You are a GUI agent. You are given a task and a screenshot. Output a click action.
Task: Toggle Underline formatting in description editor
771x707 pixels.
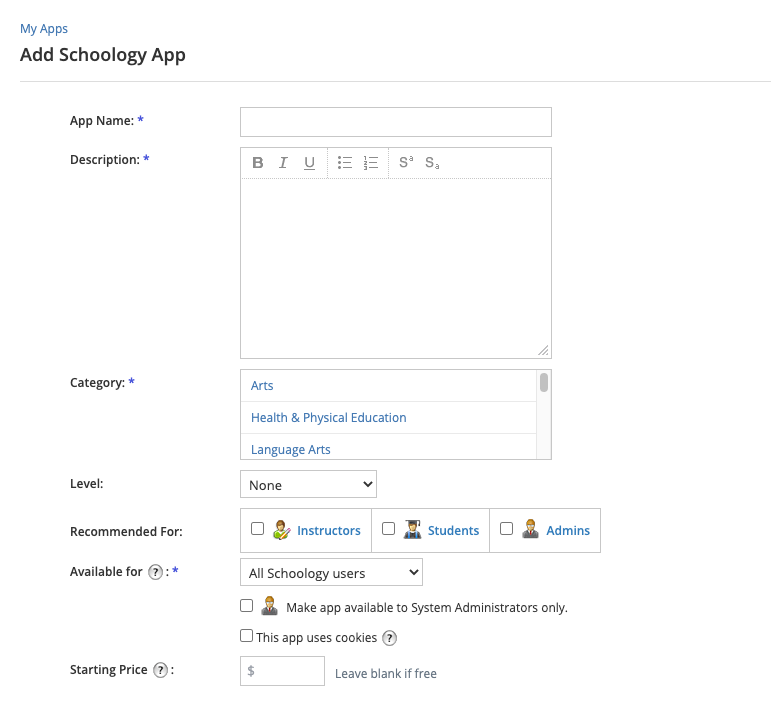(x=309, y=163)
